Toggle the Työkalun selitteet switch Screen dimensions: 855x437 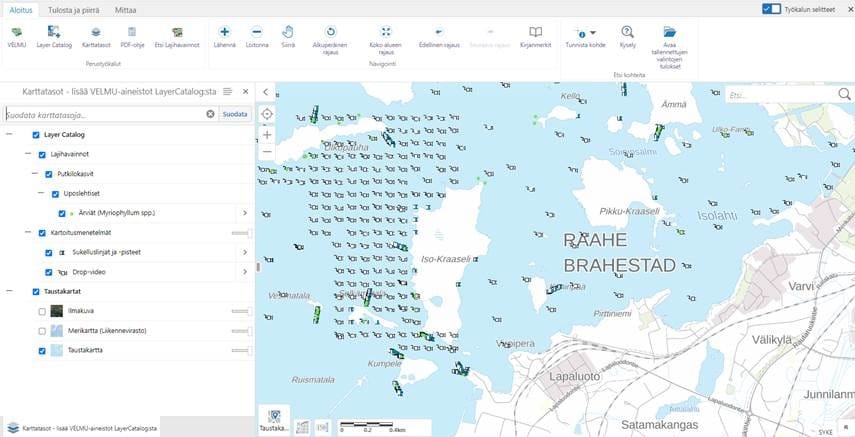point(771,9)
